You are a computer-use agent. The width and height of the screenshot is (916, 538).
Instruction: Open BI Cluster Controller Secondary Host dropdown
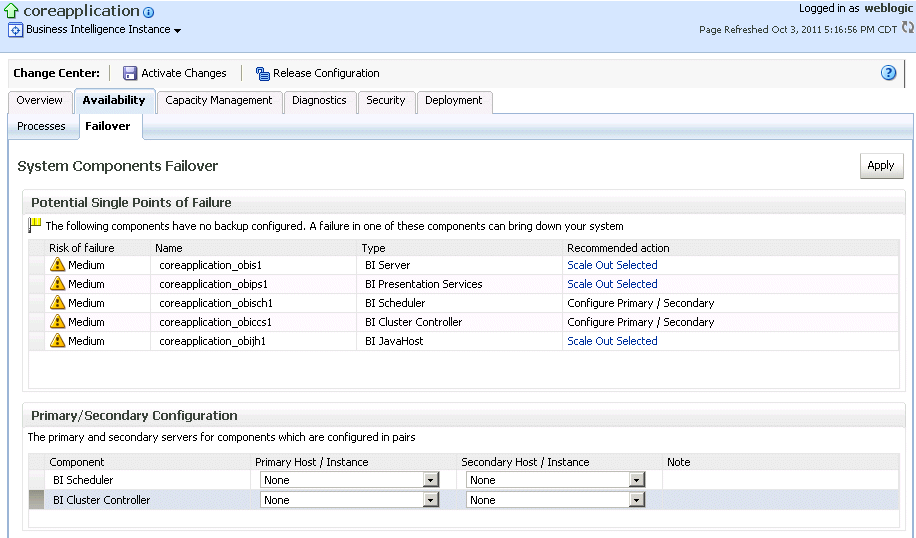point(637,500)
